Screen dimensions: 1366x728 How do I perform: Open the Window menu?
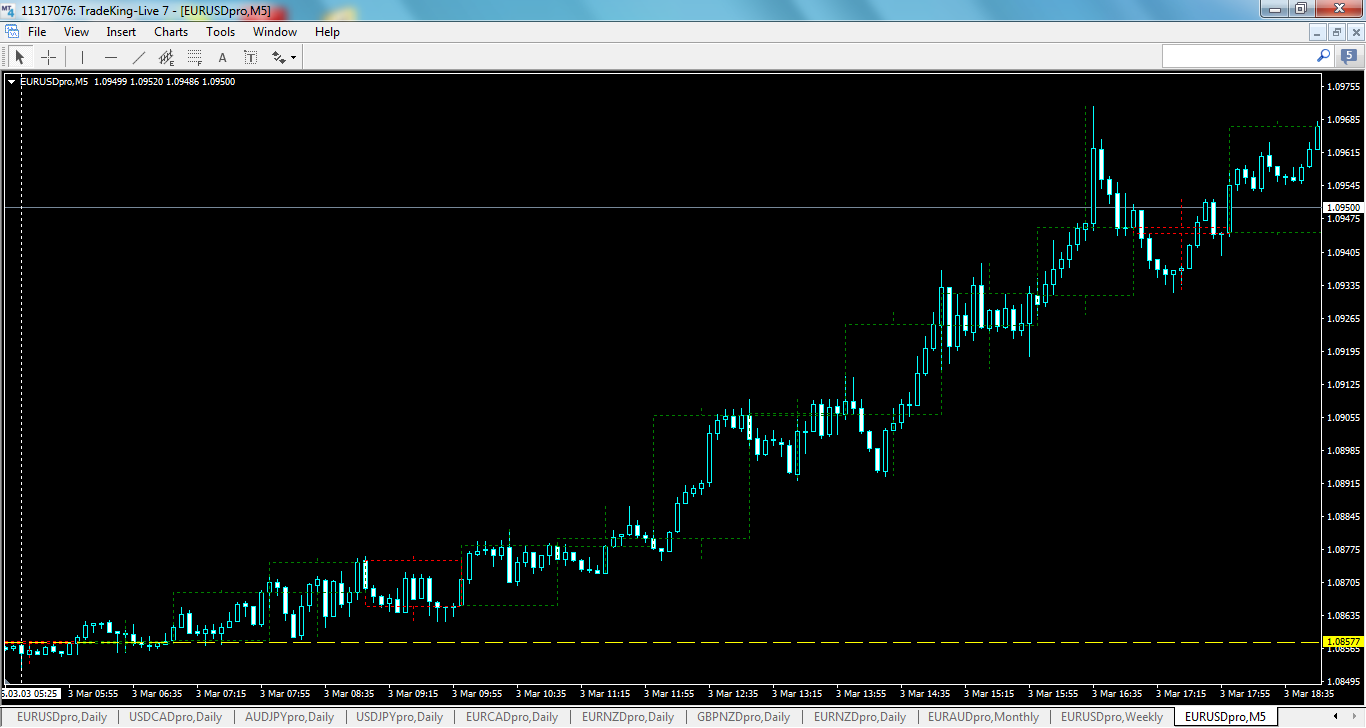coord(274,32)
